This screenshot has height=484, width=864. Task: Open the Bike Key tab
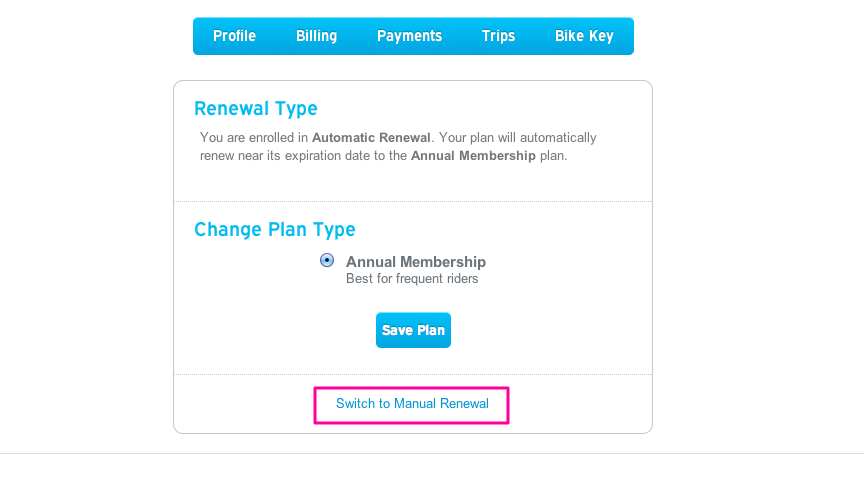tap(584, 36)
